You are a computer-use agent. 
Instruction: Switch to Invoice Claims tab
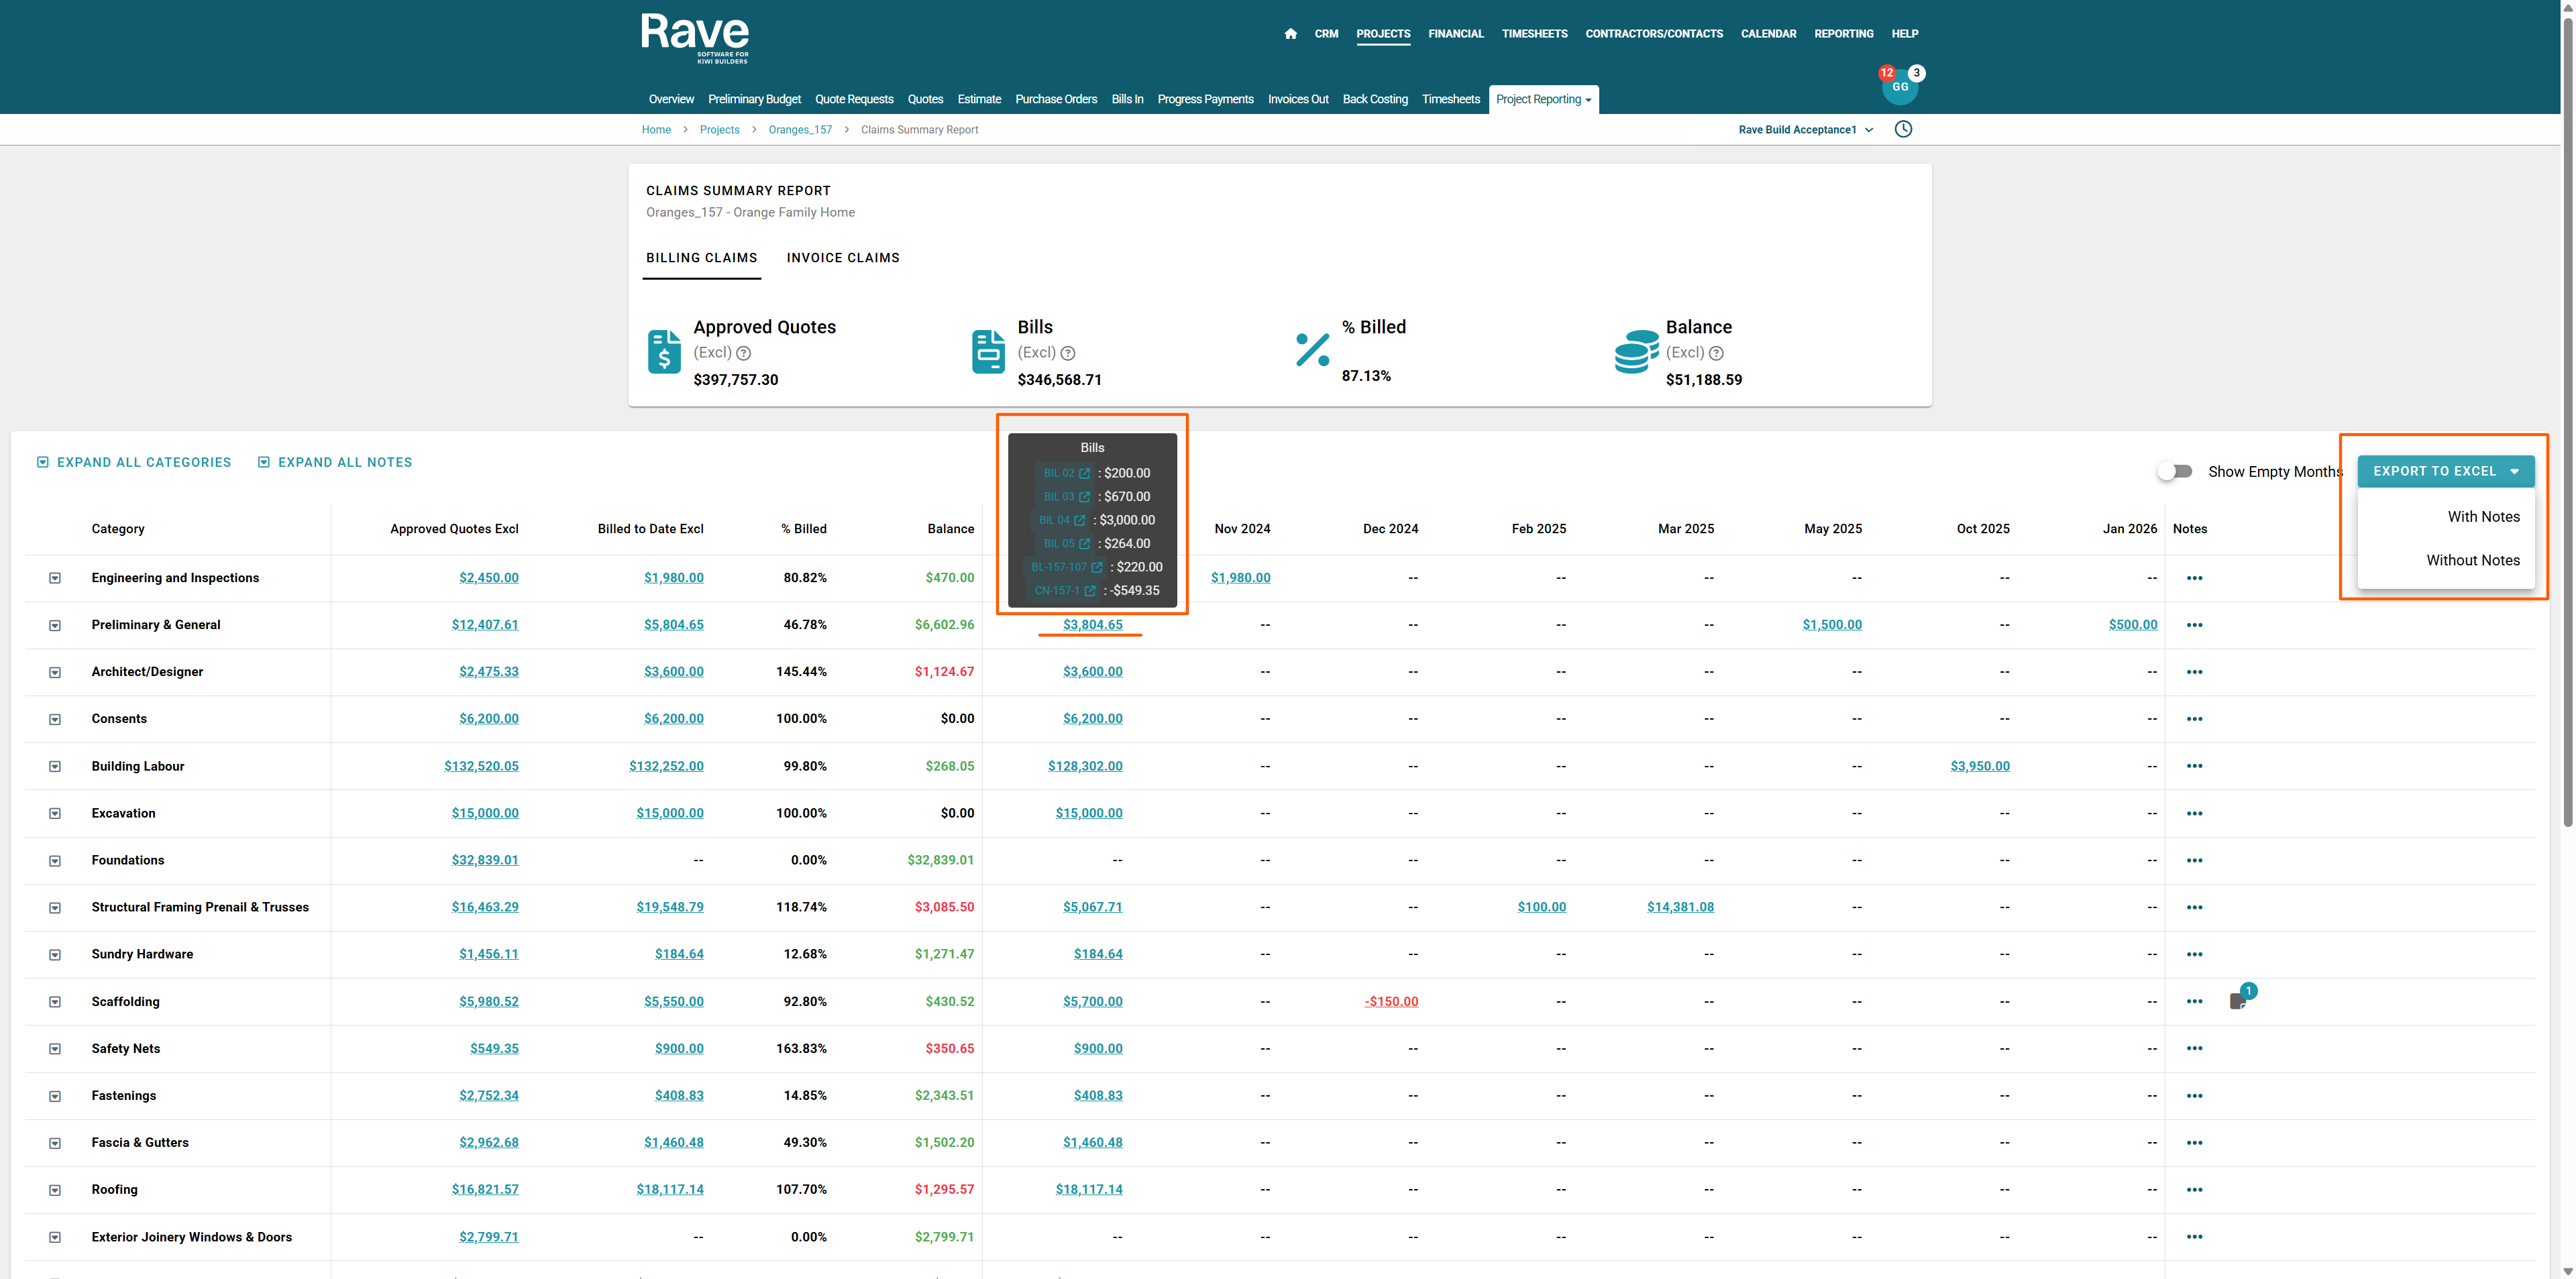coord(842,258)
